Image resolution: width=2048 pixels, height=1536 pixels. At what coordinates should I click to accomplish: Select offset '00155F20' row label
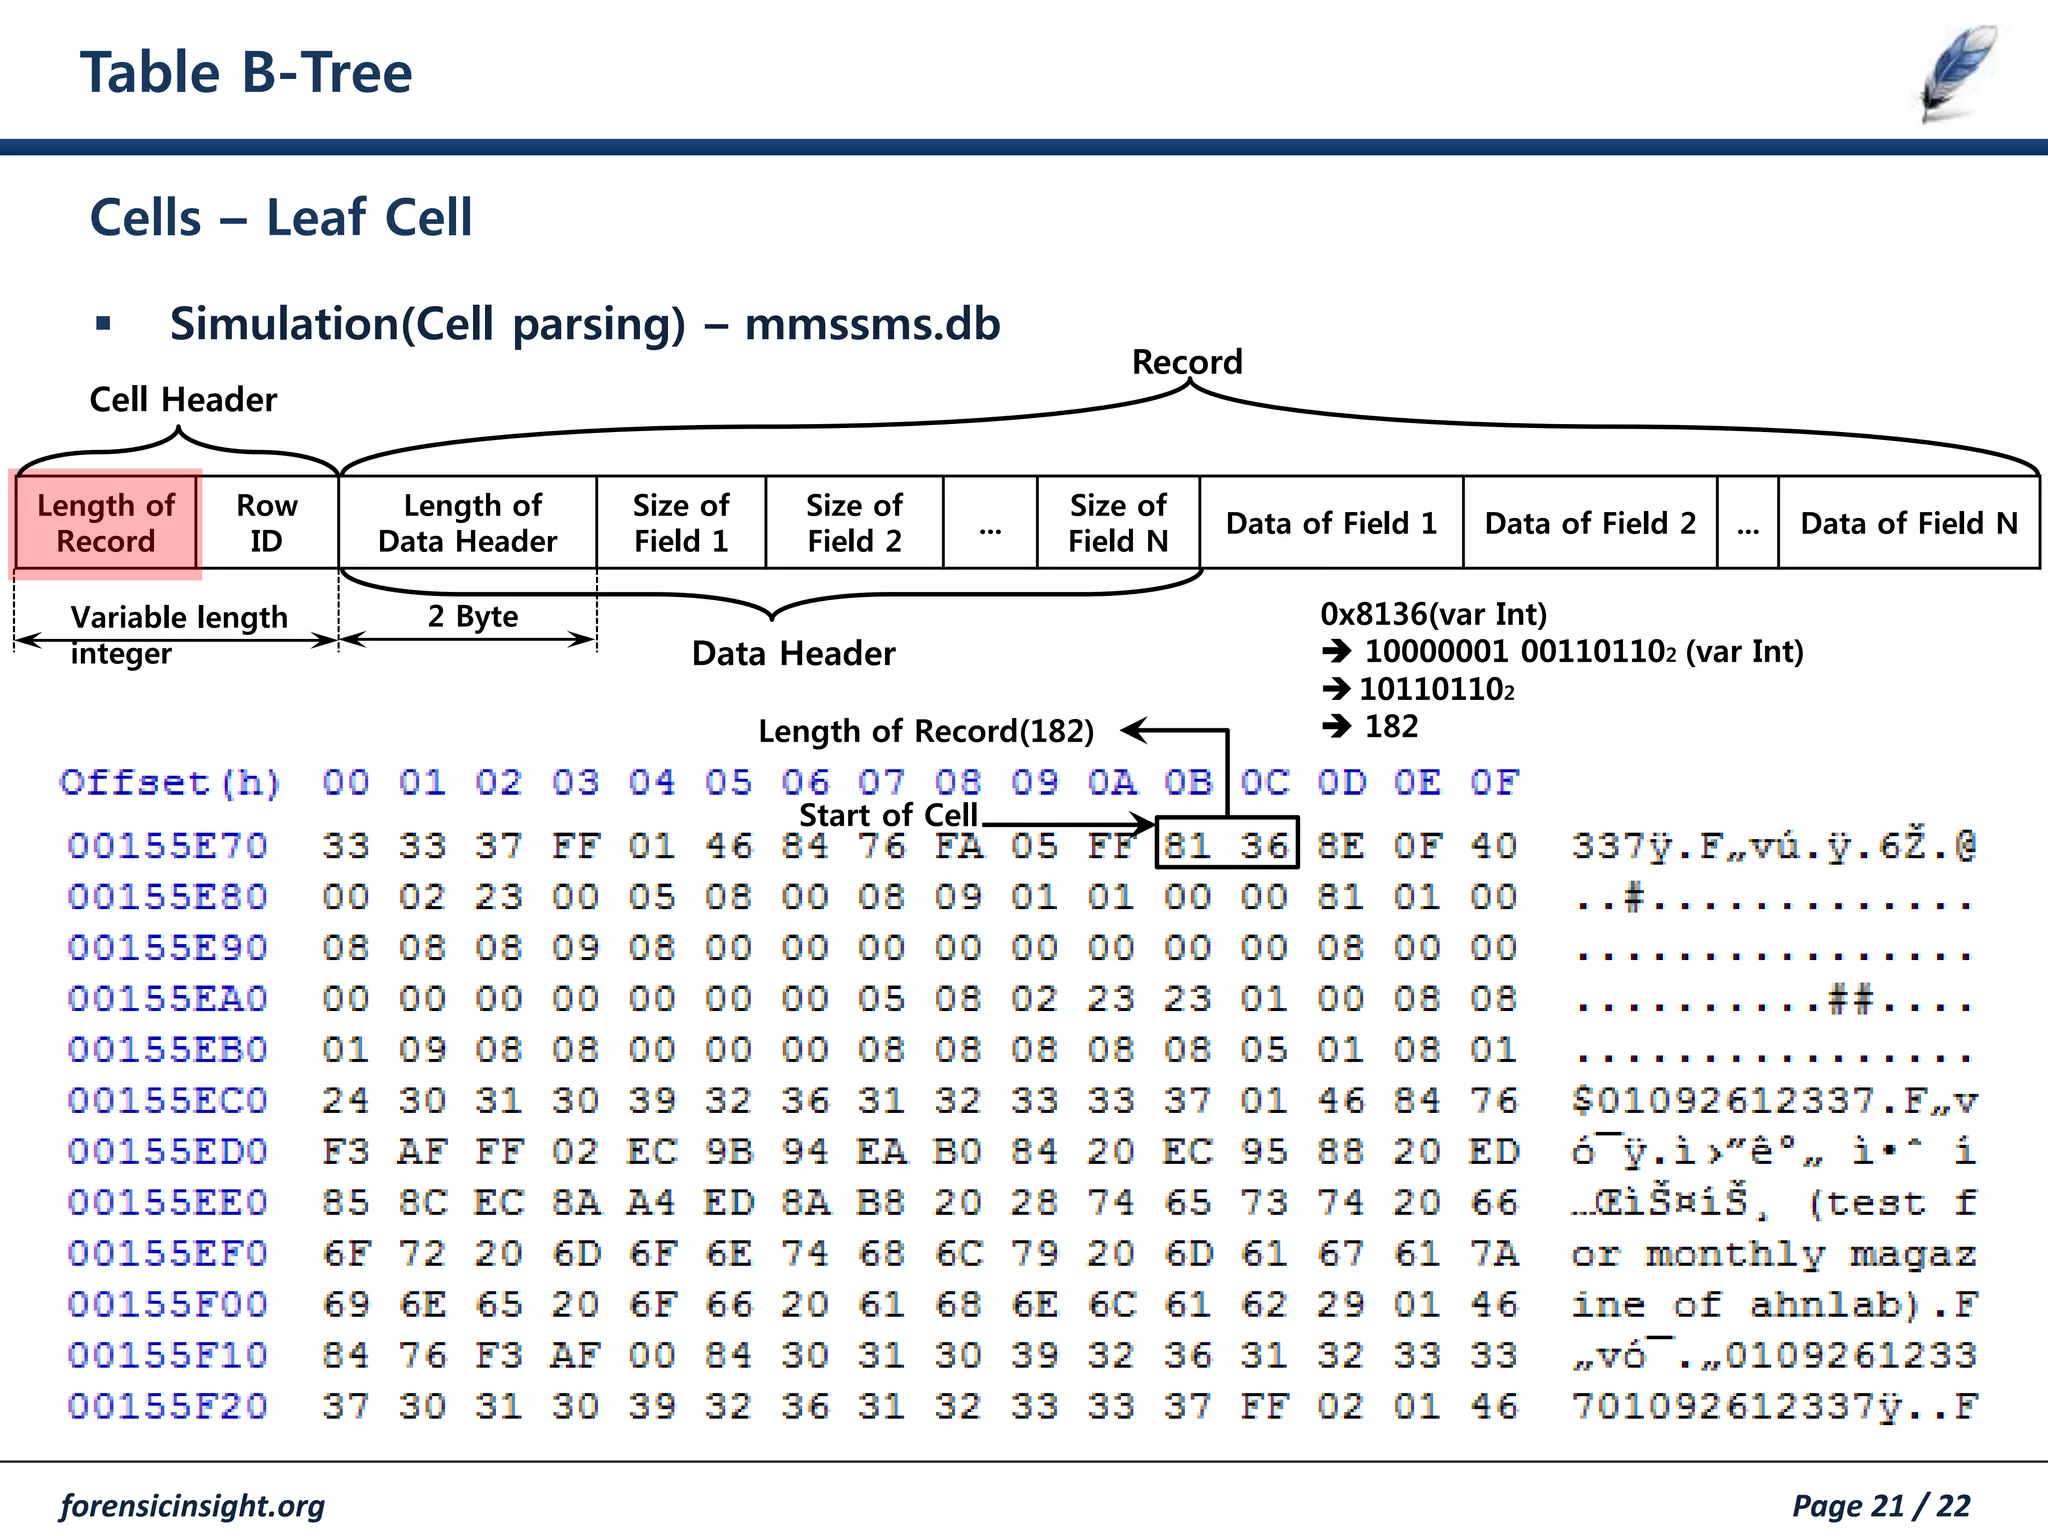(167, 1407)
